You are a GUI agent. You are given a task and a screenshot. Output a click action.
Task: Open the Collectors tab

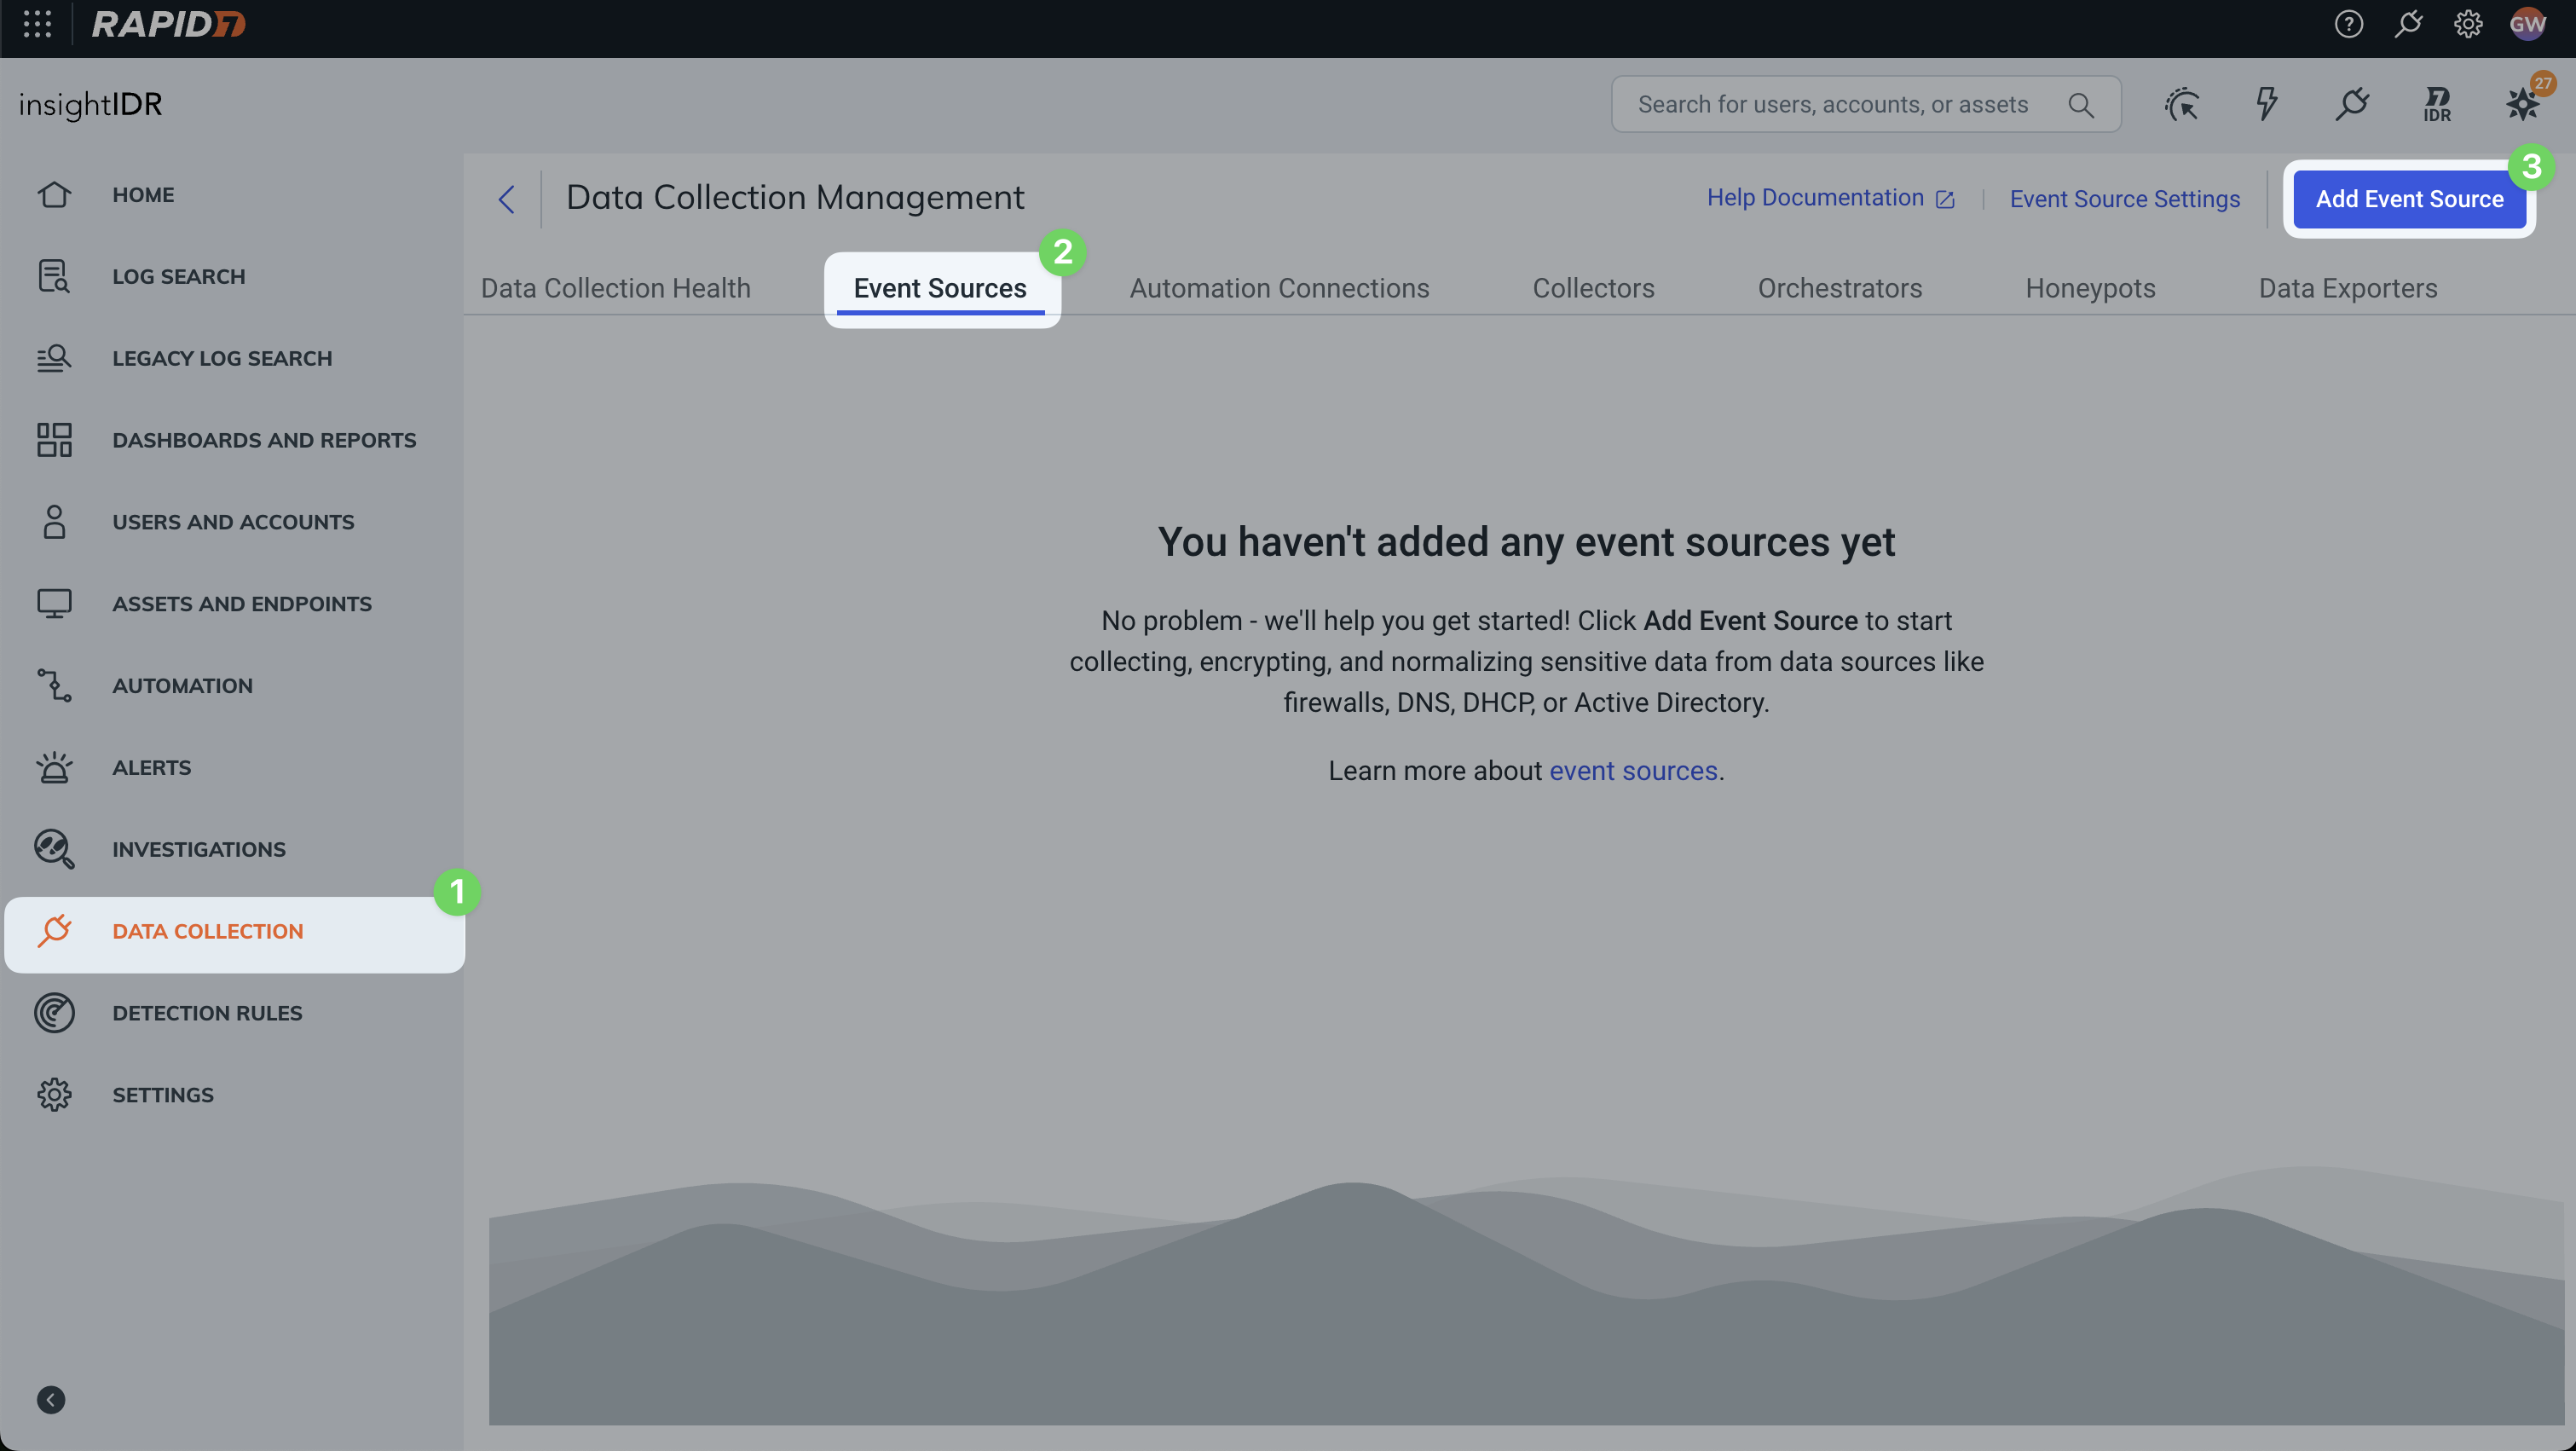pos(1593,288)
